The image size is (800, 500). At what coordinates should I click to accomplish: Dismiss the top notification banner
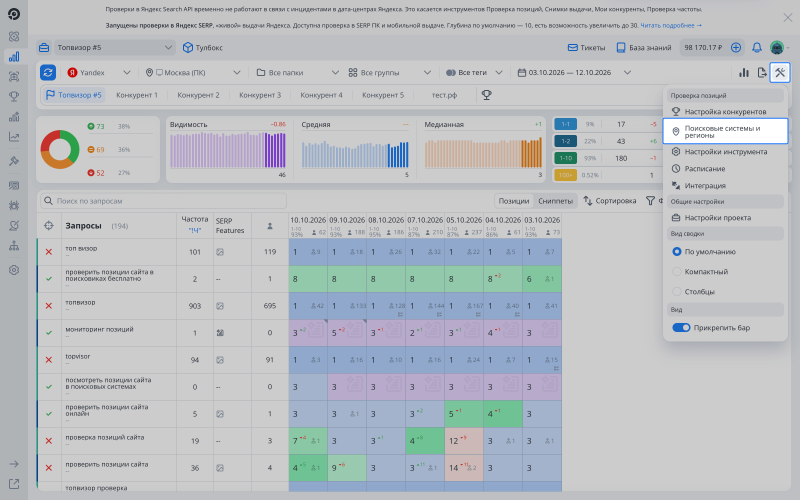tap(788, 18)
